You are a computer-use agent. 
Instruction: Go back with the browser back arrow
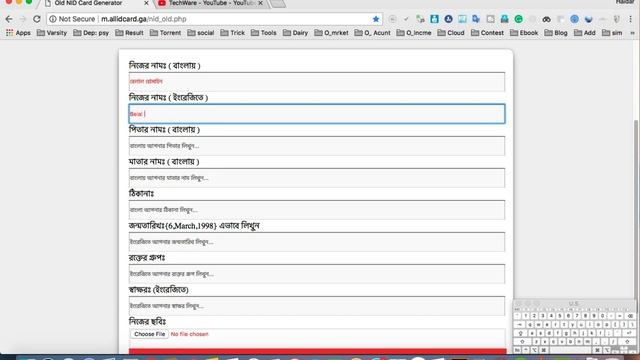click(9, 19)
